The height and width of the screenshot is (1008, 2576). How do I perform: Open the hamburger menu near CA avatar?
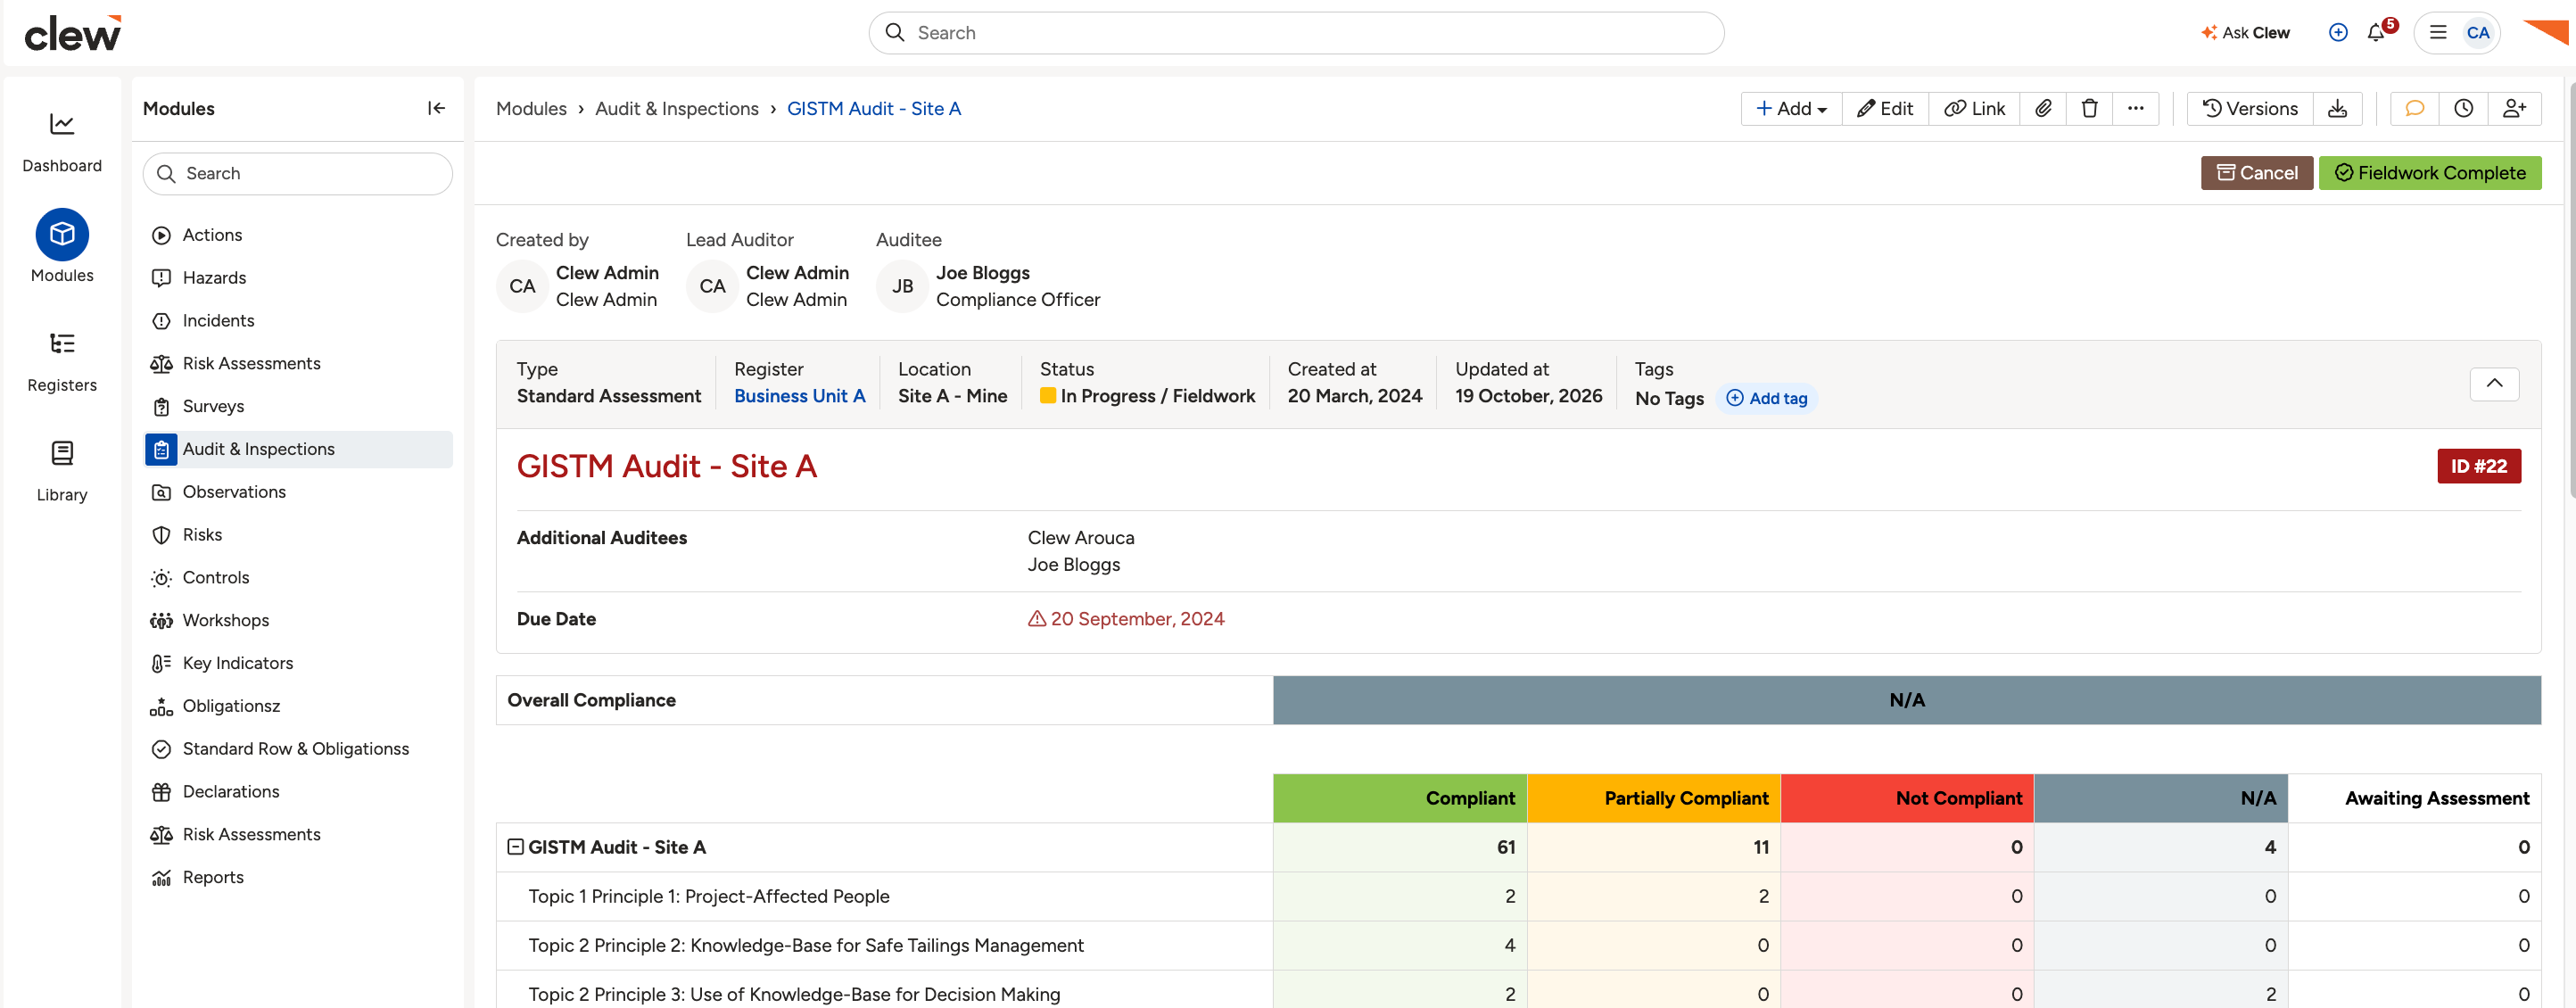(2438, 32)
